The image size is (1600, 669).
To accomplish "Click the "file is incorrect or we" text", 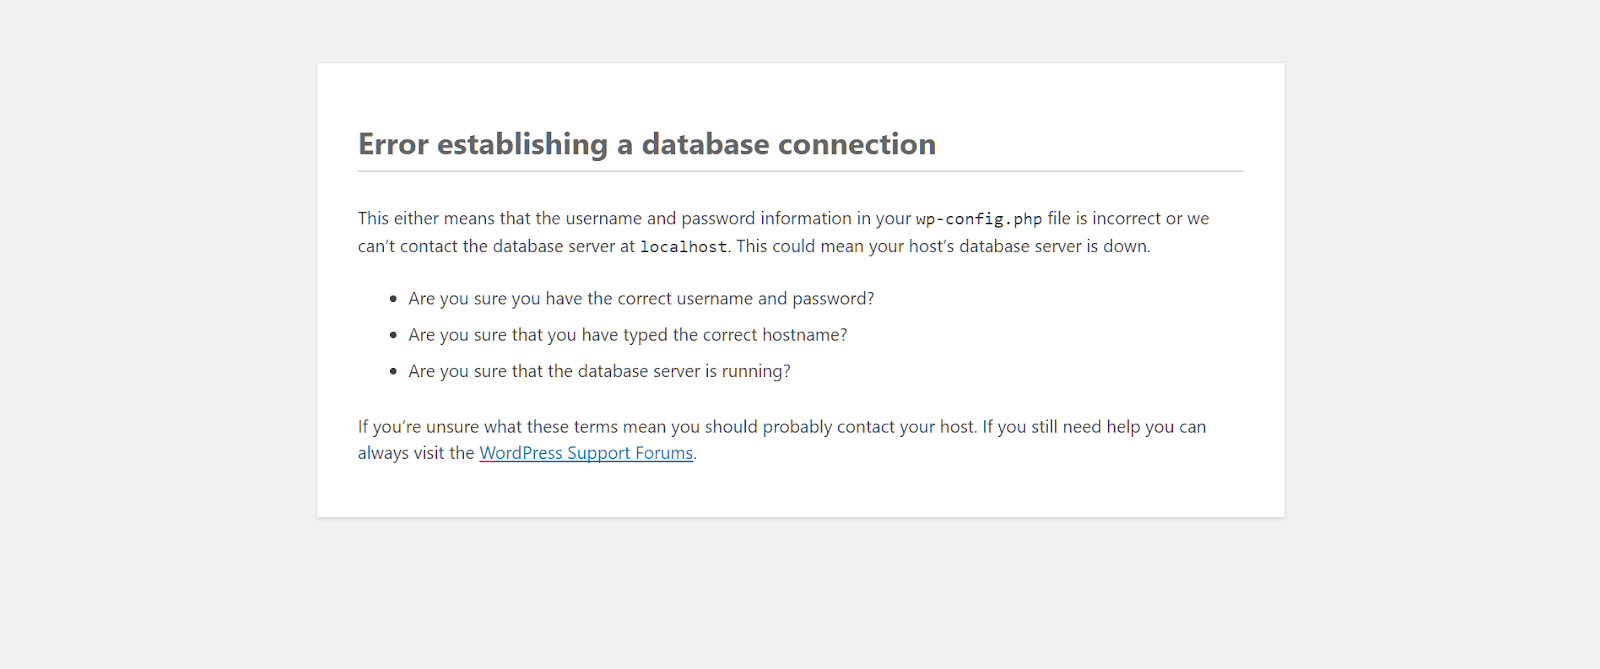I will 1128,218.
